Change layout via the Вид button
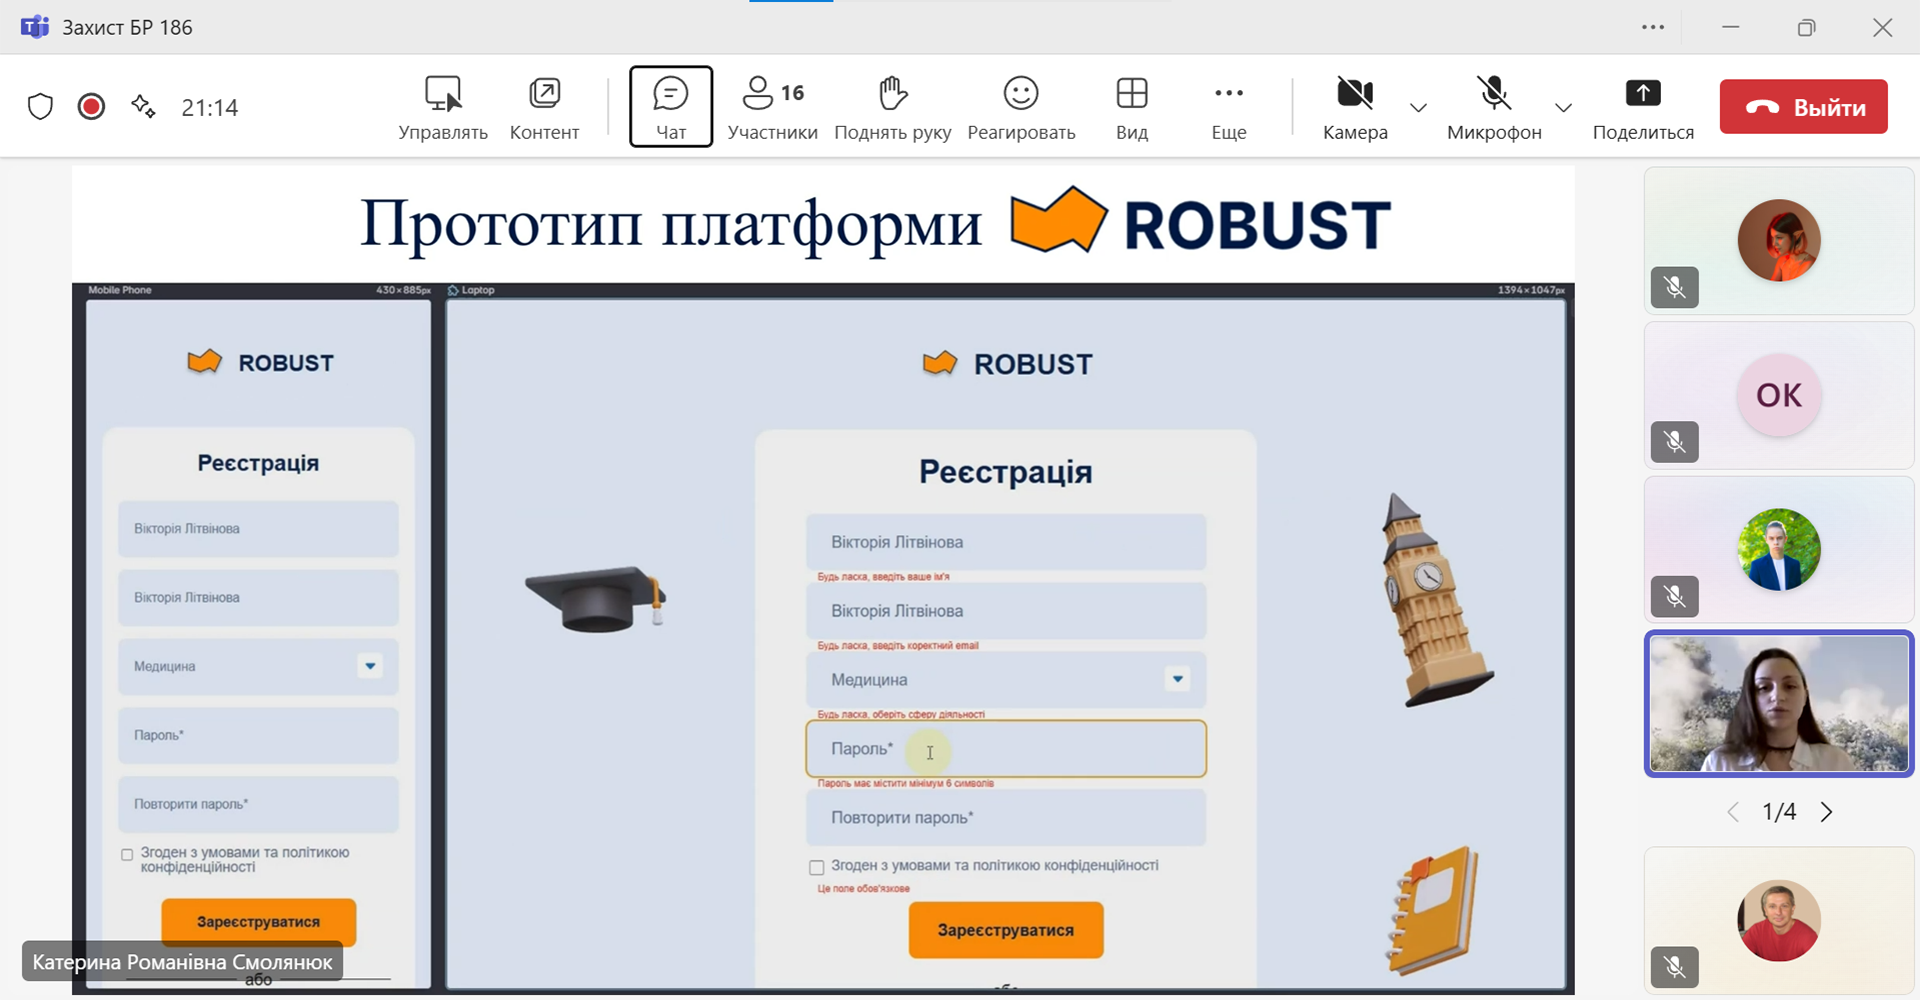The image size is (1920, 1000). (x=1132, y=107)
